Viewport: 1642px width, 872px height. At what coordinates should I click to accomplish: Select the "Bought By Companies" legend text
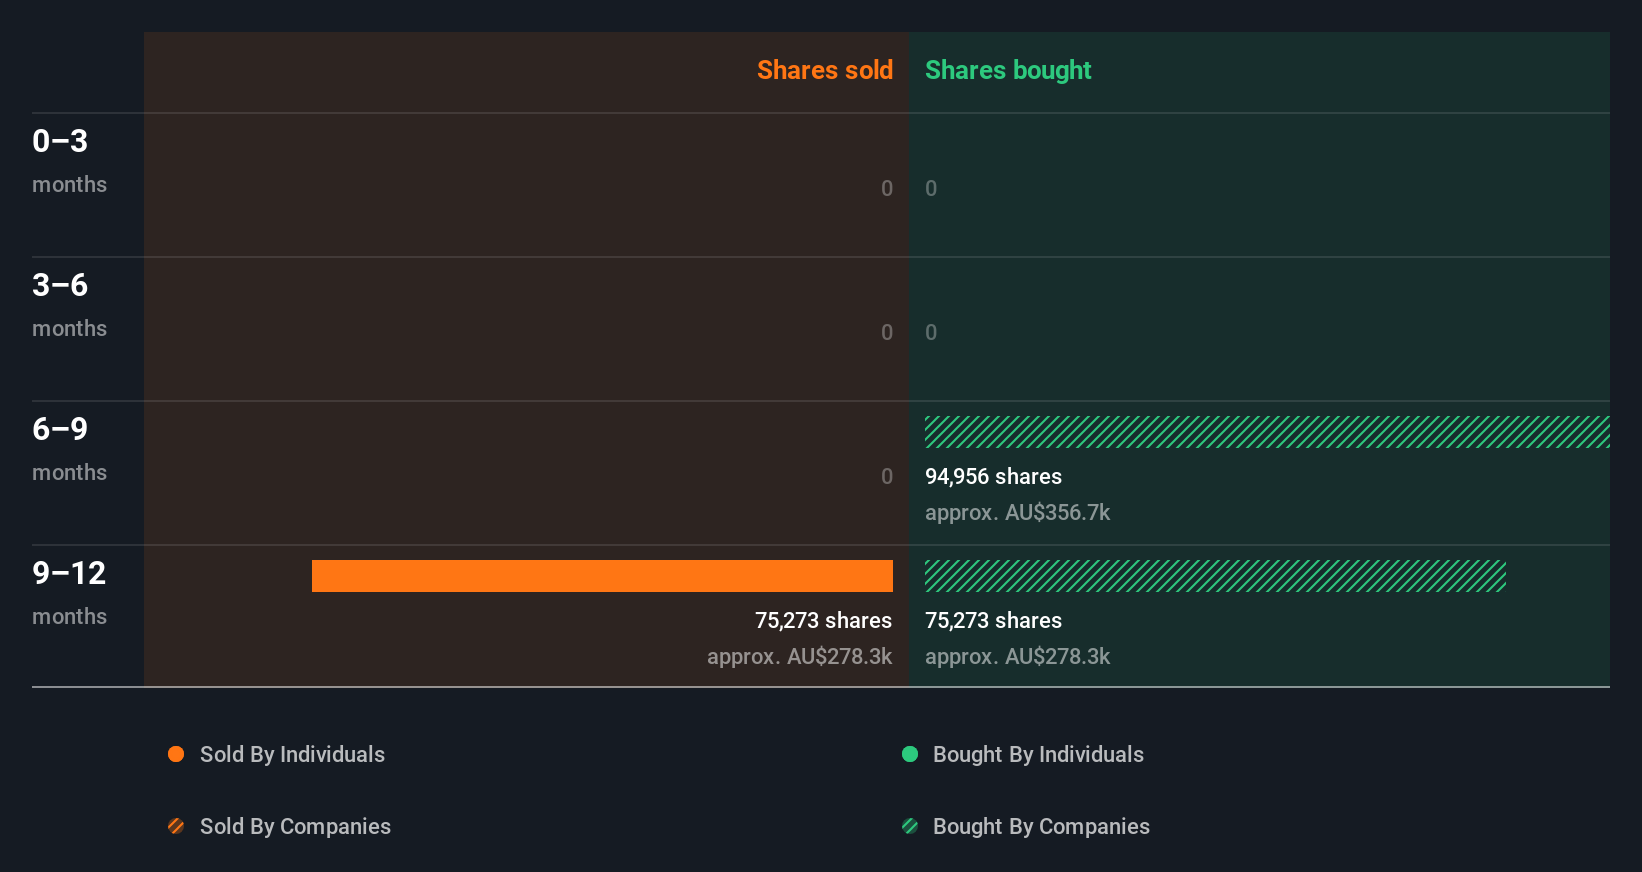click(x=1041, y=826)
